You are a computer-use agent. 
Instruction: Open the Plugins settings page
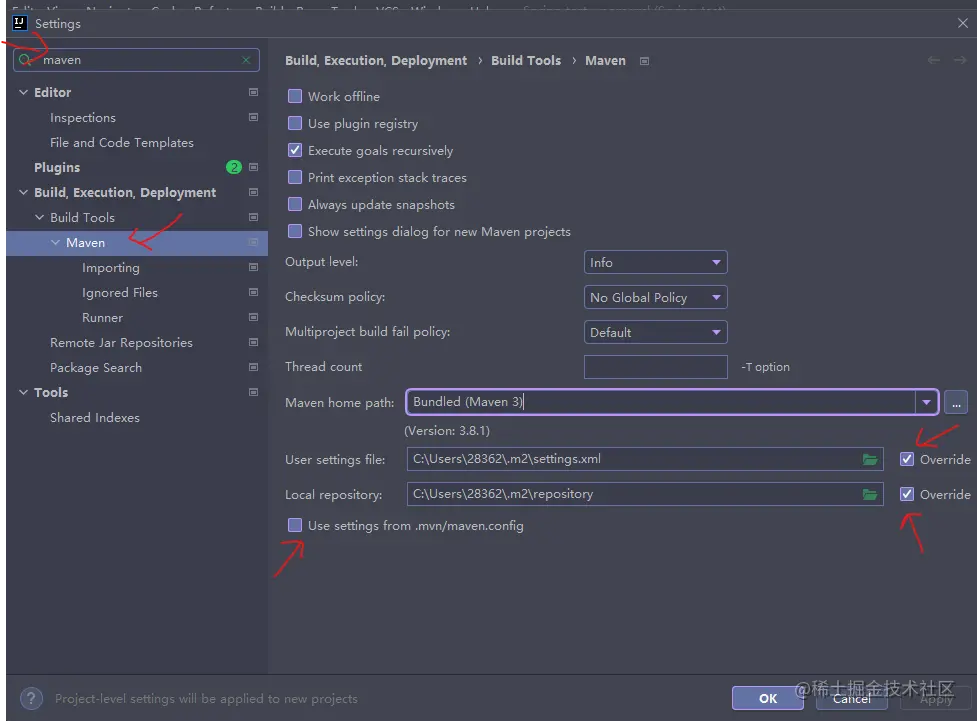tap(57, 168)
